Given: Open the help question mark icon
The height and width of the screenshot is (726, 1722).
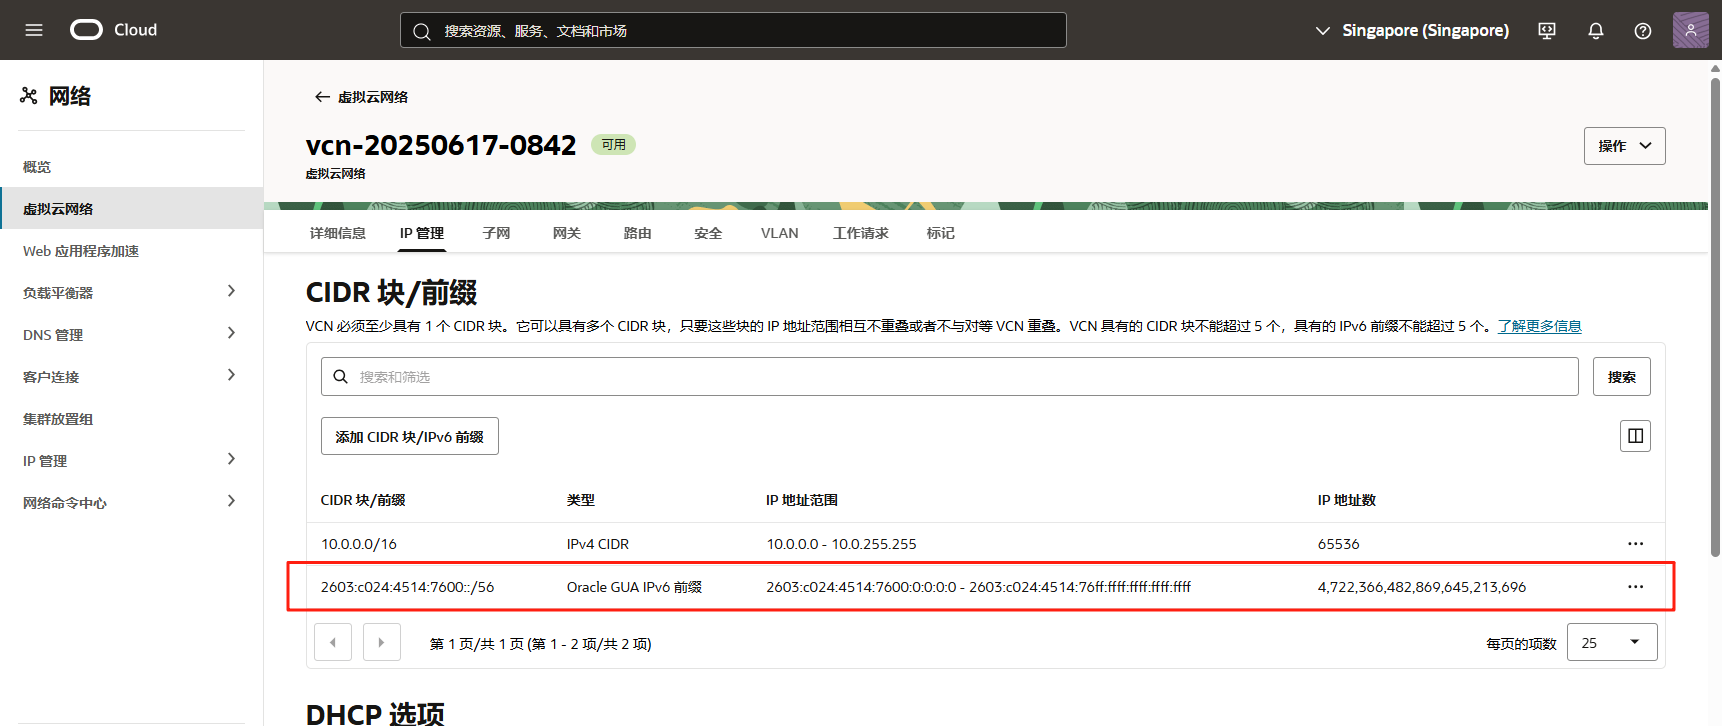Looking at the screenshot, I should 1643,31.
